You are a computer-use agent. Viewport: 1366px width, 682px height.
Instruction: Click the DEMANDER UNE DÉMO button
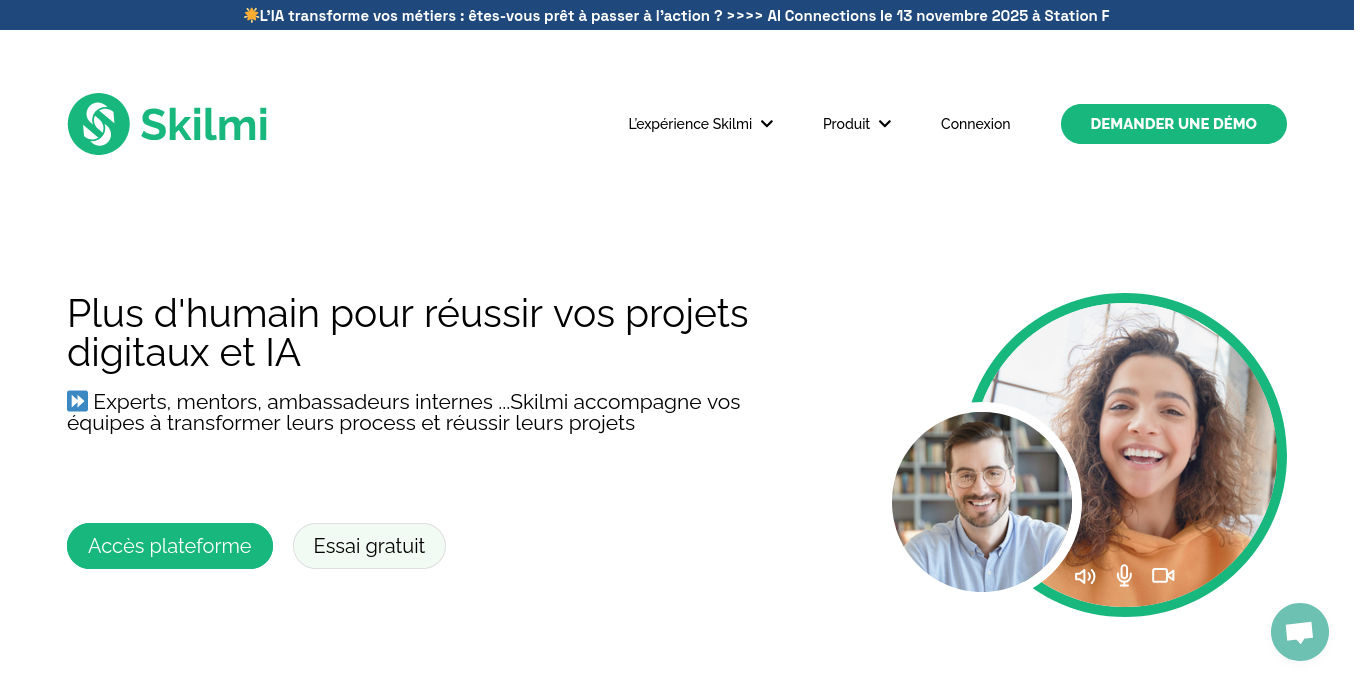click(1173, 123)
